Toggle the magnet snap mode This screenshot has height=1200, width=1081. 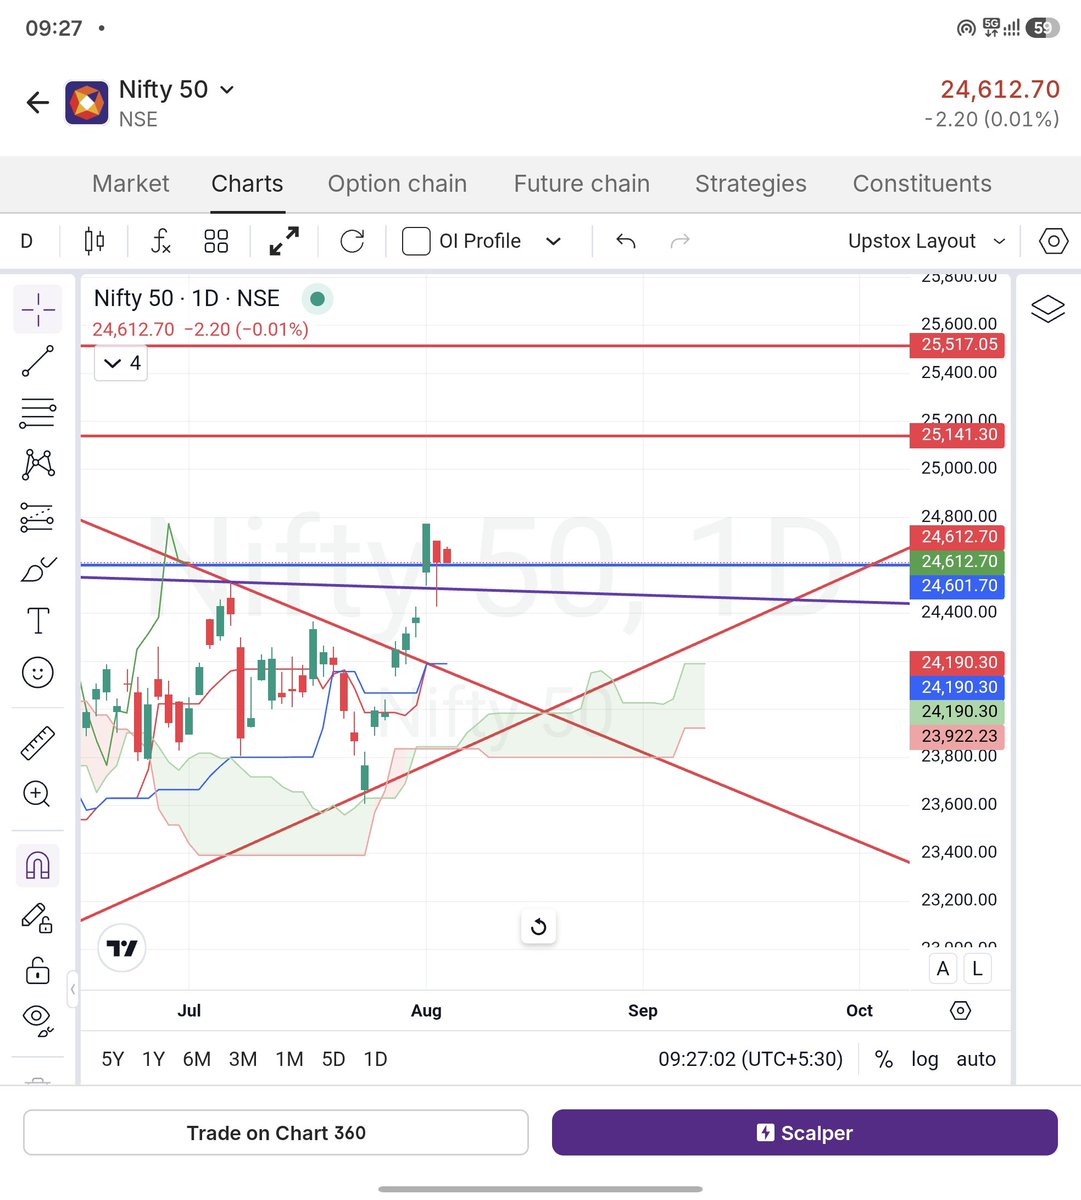pyautogui.click(x=38, y=866)
